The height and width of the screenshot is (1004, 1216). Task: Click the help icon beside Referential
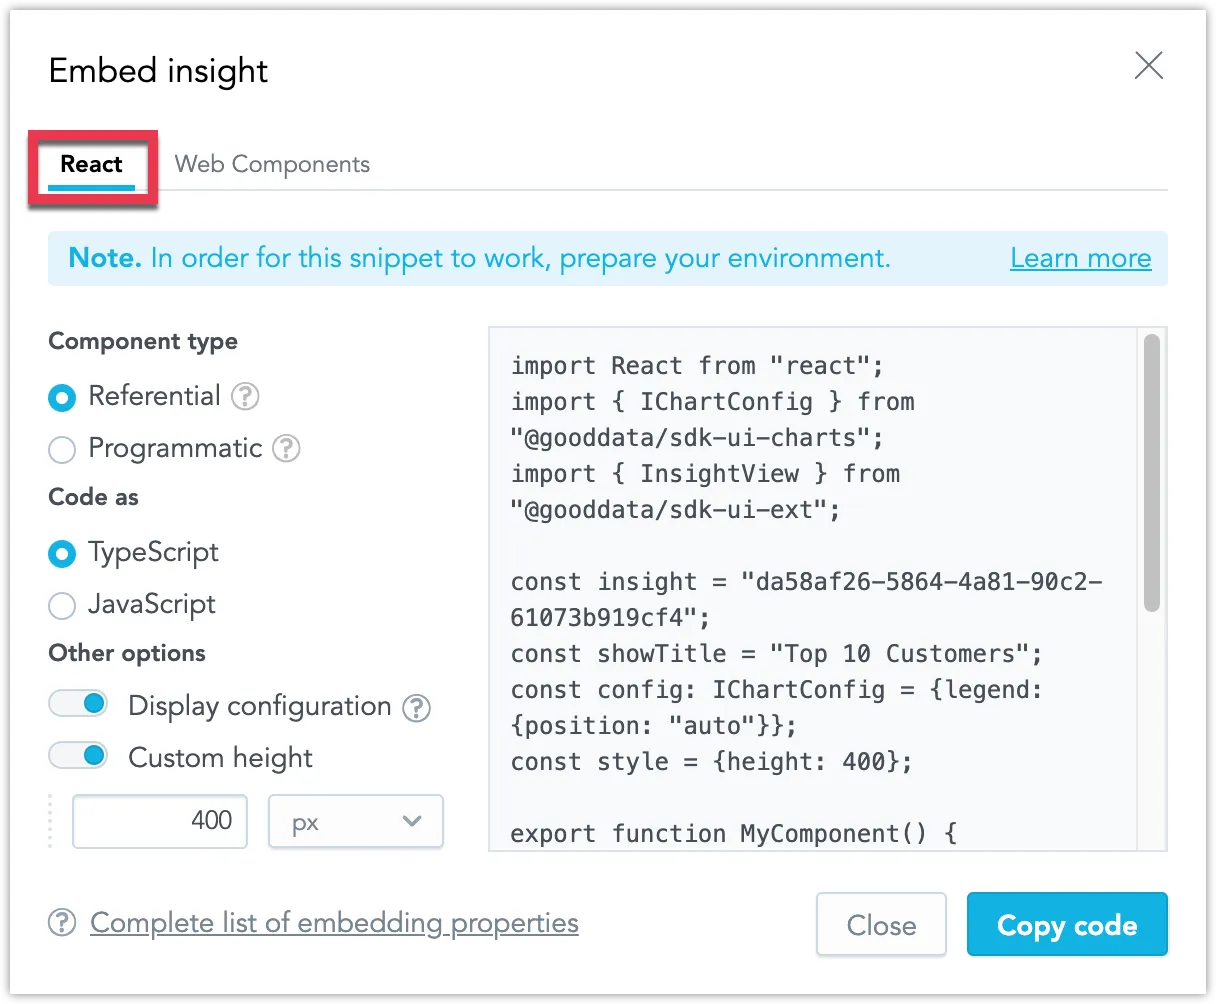[x=246, y=397]
